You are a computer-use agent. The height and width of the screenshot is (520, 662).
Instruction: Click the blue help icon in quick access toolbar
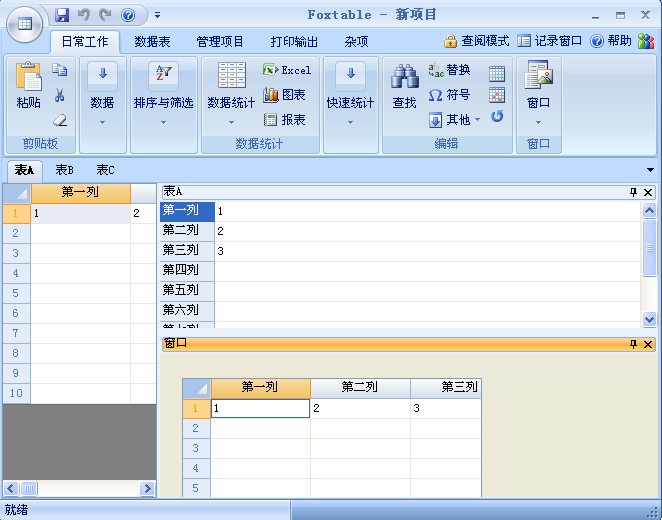coord(128,16)
